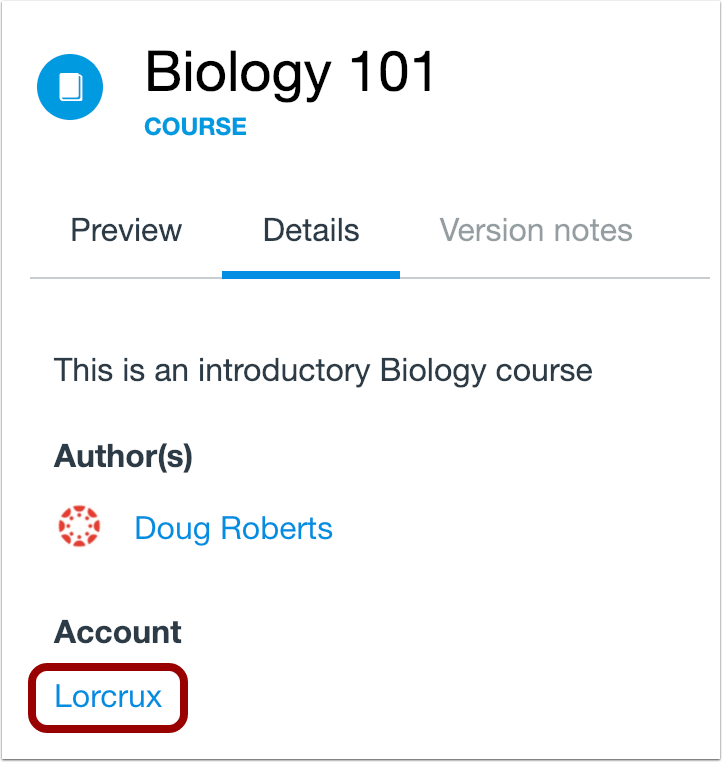The width and height of the screenshot is (722, 762).
Task: Select the Details tab
Action: click(310, 231)
